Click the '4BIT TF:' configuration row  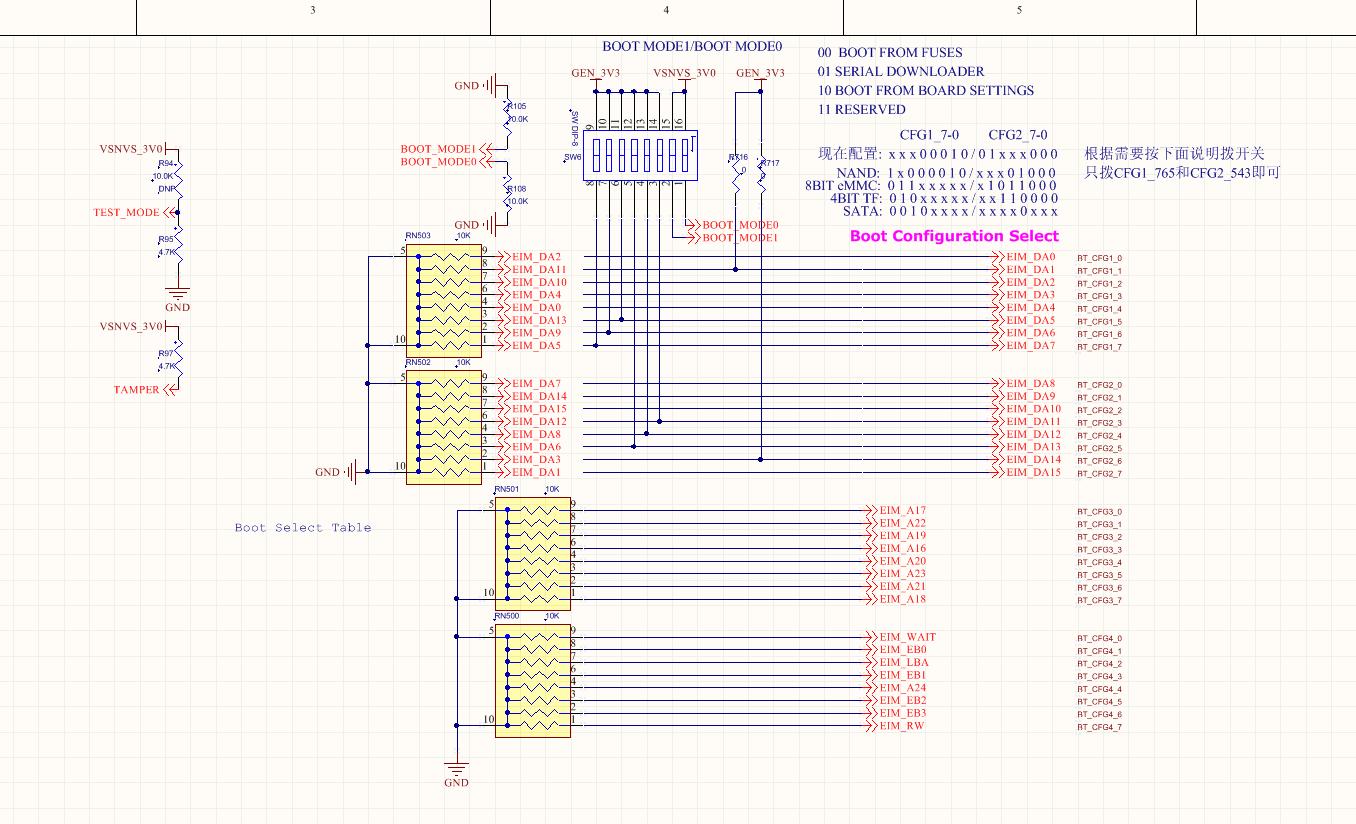(944, 198)
